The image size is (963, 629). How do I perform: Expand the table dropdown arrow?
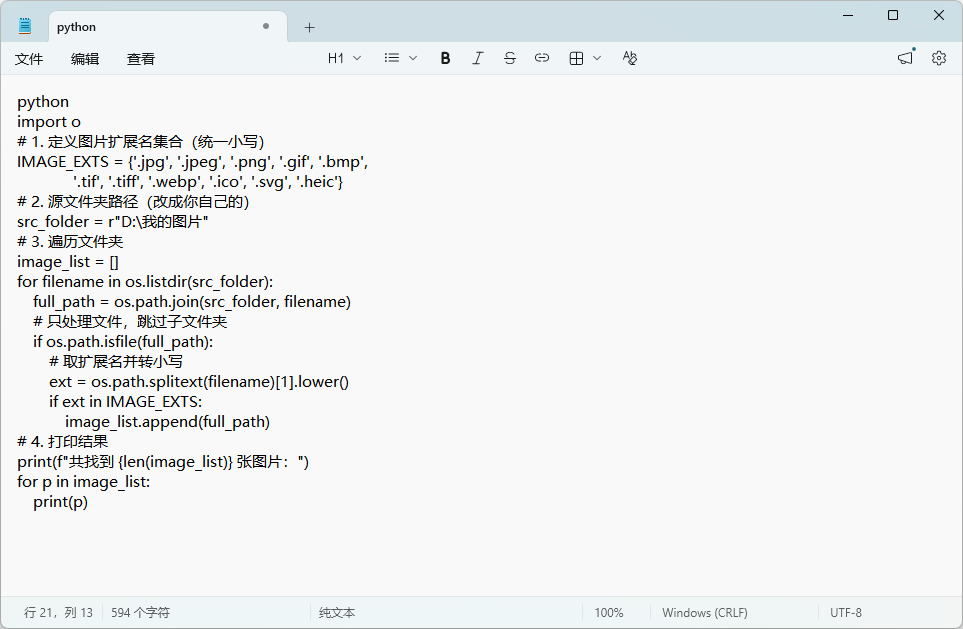(x=596, y=58)
